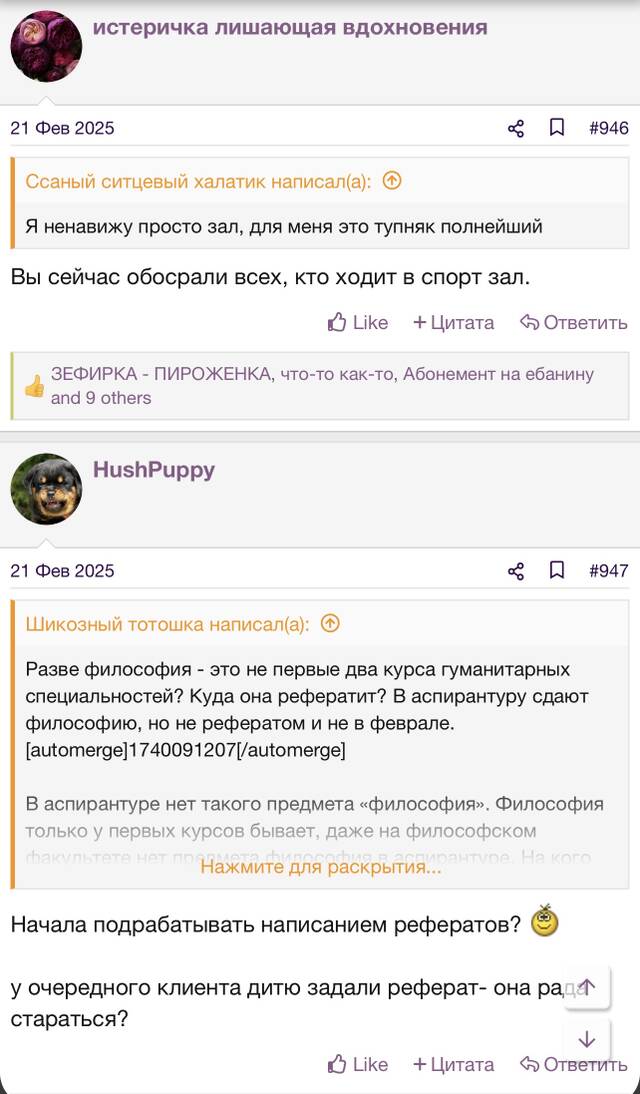This screenshot has height=1094, width=640.
Task: Jump to quoted post by Шикозный тотошка
Action: 329,624
